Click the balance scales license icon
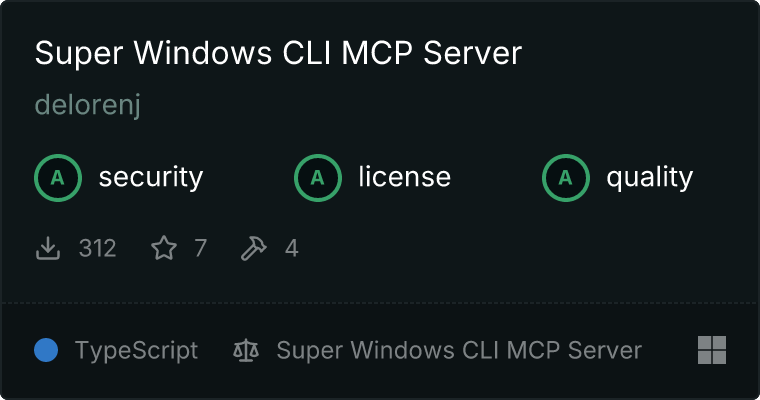The image size is (760, 400). [x=246, y=350]
